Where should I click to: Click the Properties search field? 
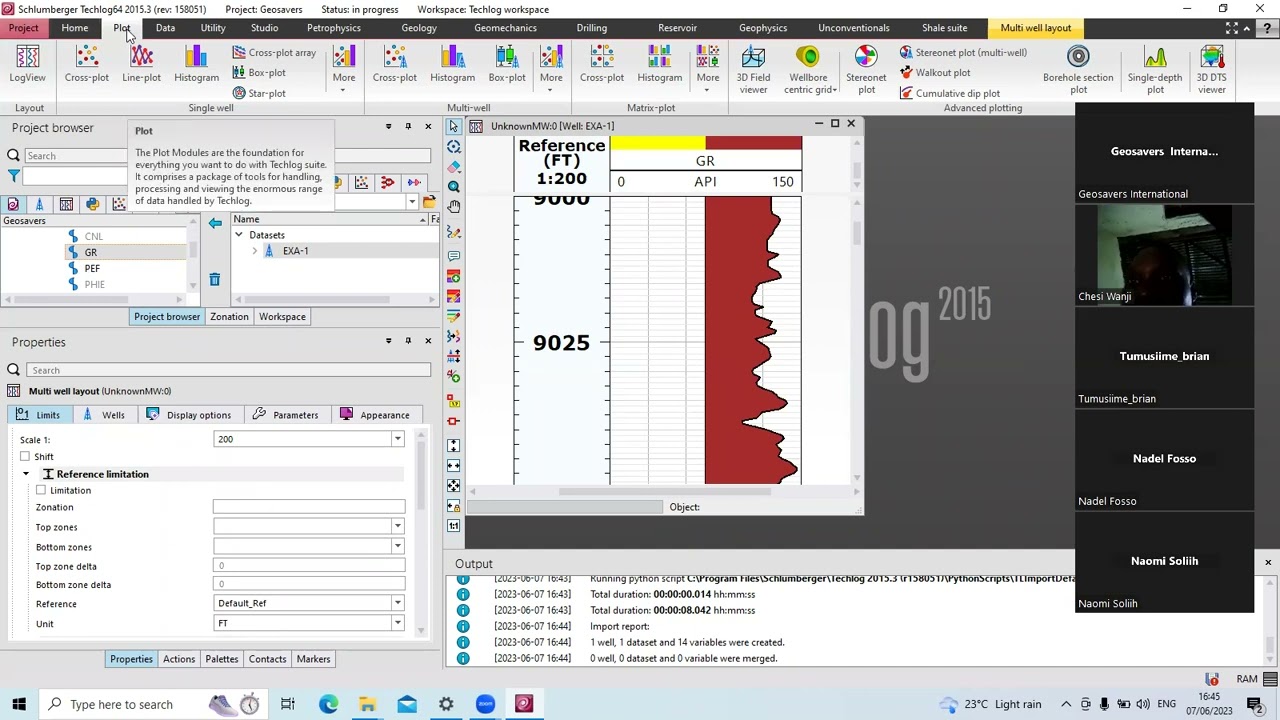click(x=229, y=370)
